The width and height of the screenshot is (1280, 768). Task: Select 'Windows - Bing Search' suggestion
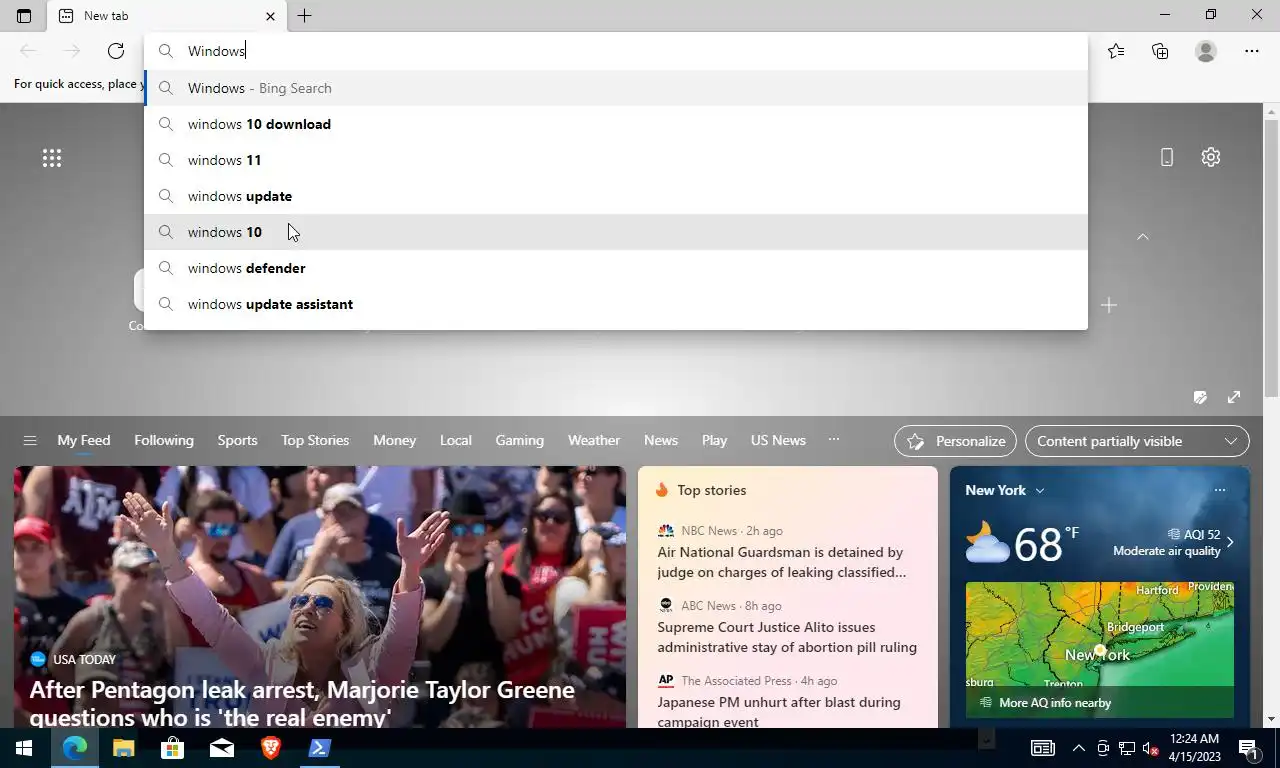[616, 88]
